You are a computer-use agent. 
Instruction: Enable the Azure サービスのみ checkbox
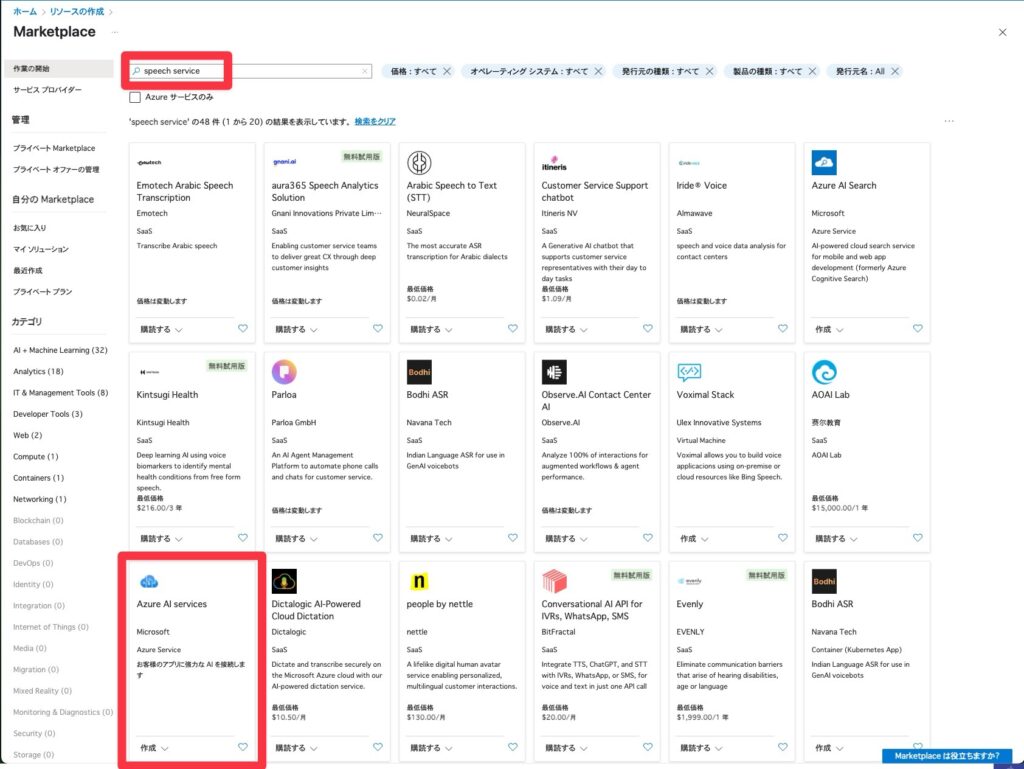(x=135, y=97)
